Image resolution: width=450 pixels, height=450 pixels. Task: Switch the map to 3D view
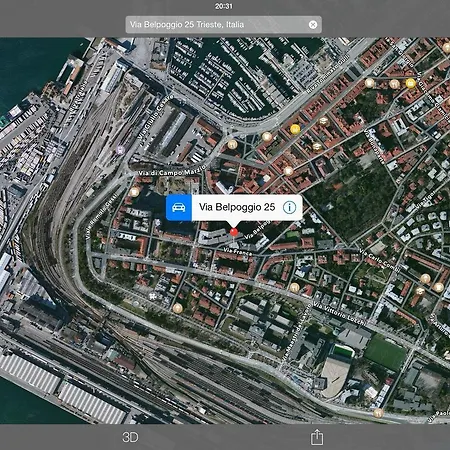[x=130, y=437]
